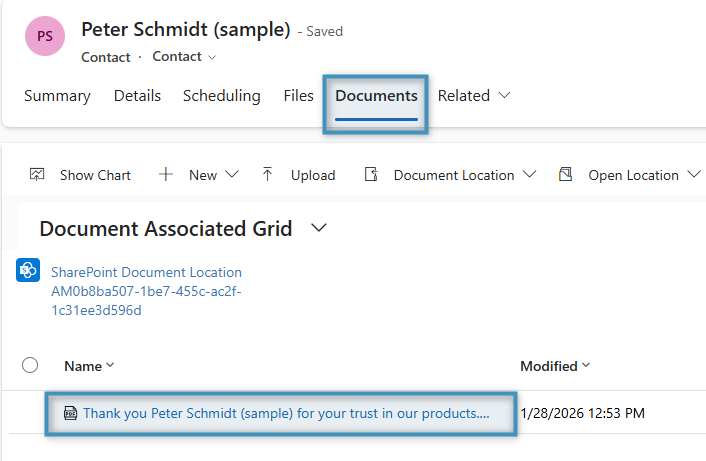Click the Open Location icon

point(566,174)
